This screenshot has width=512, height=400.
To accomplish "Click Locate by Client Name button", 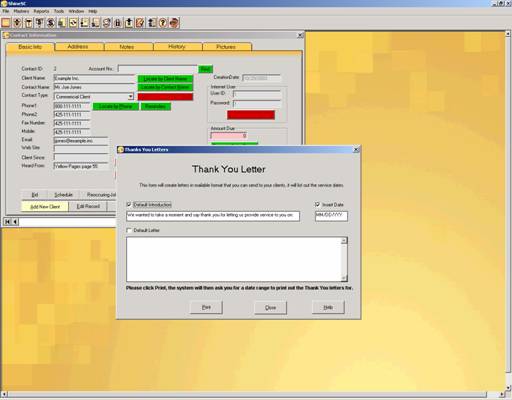I will point(165,79).
